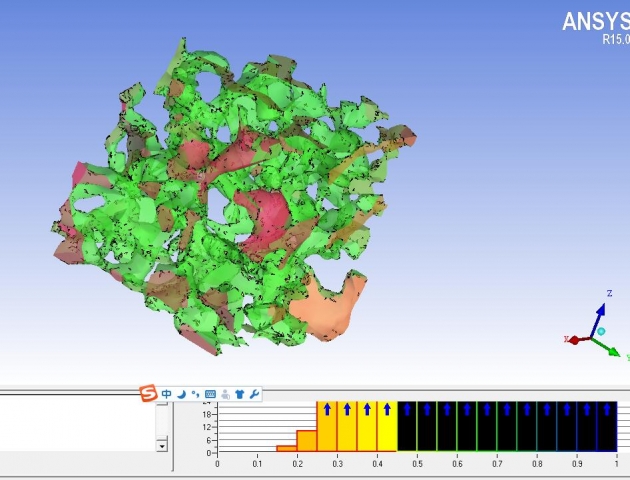Click the red X axis on triad
This screenshot has width=630, height=480.
pos(573,340)
